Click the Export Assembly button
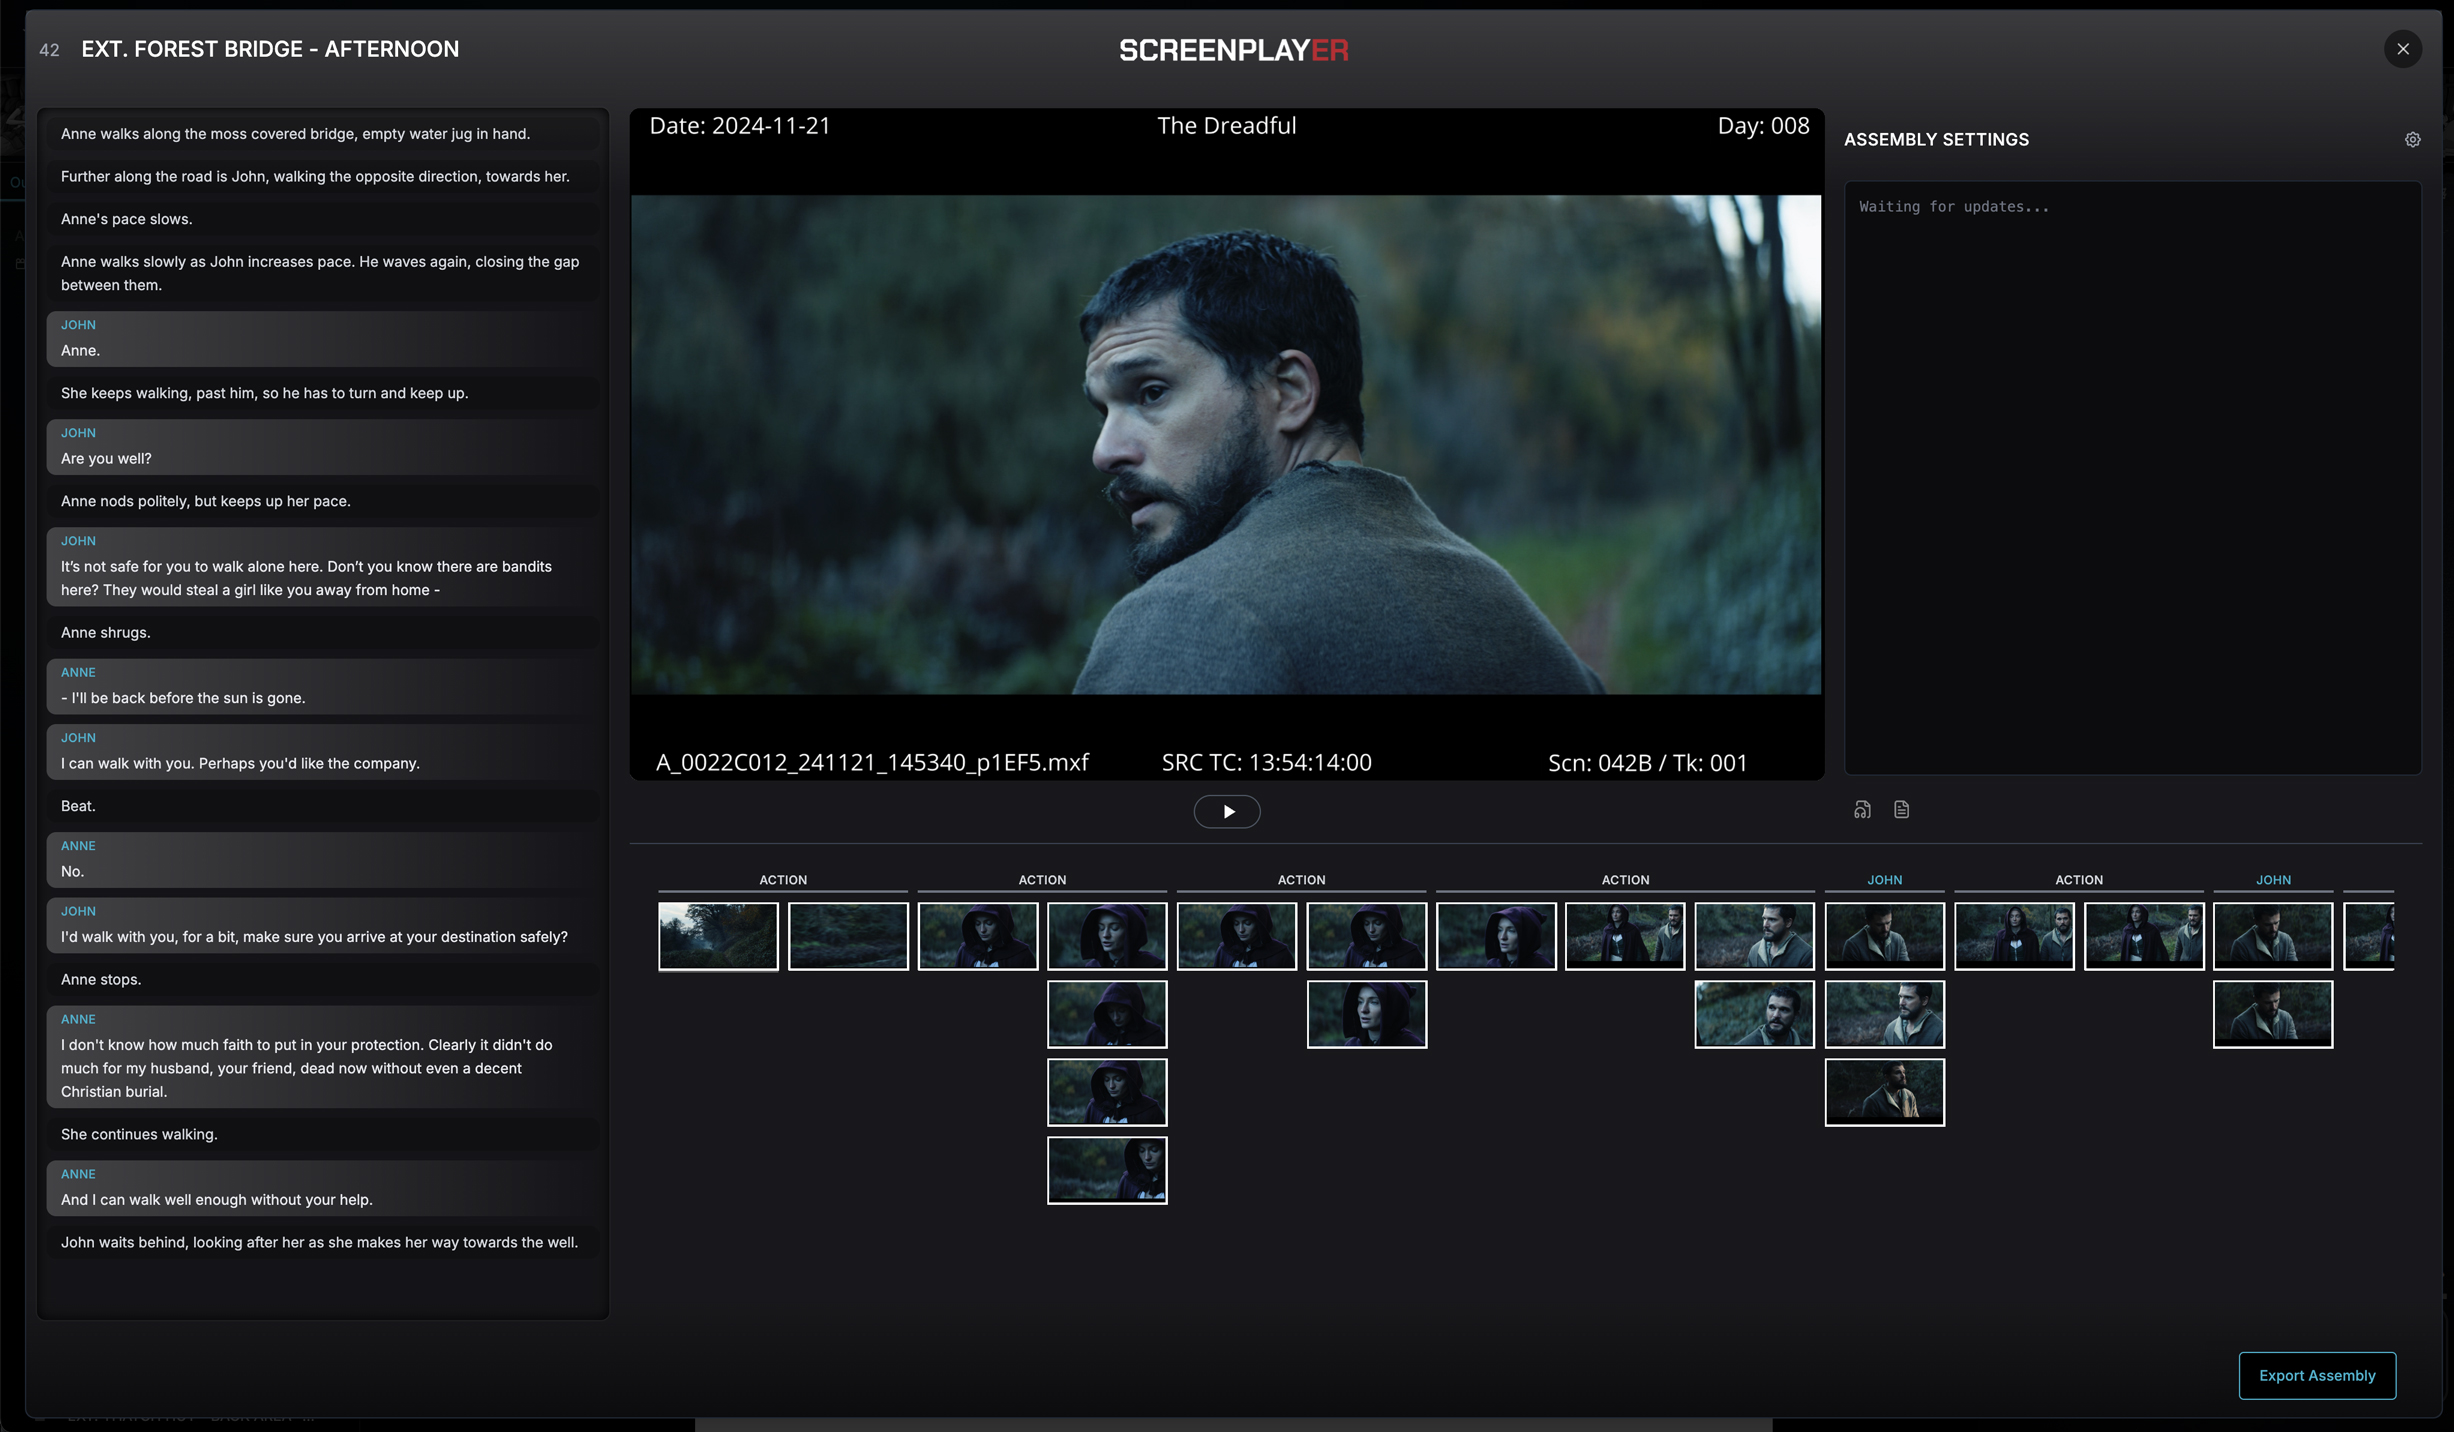The height and width of the screenshot is (1432, 2454). click(x=2316, y=1375)
